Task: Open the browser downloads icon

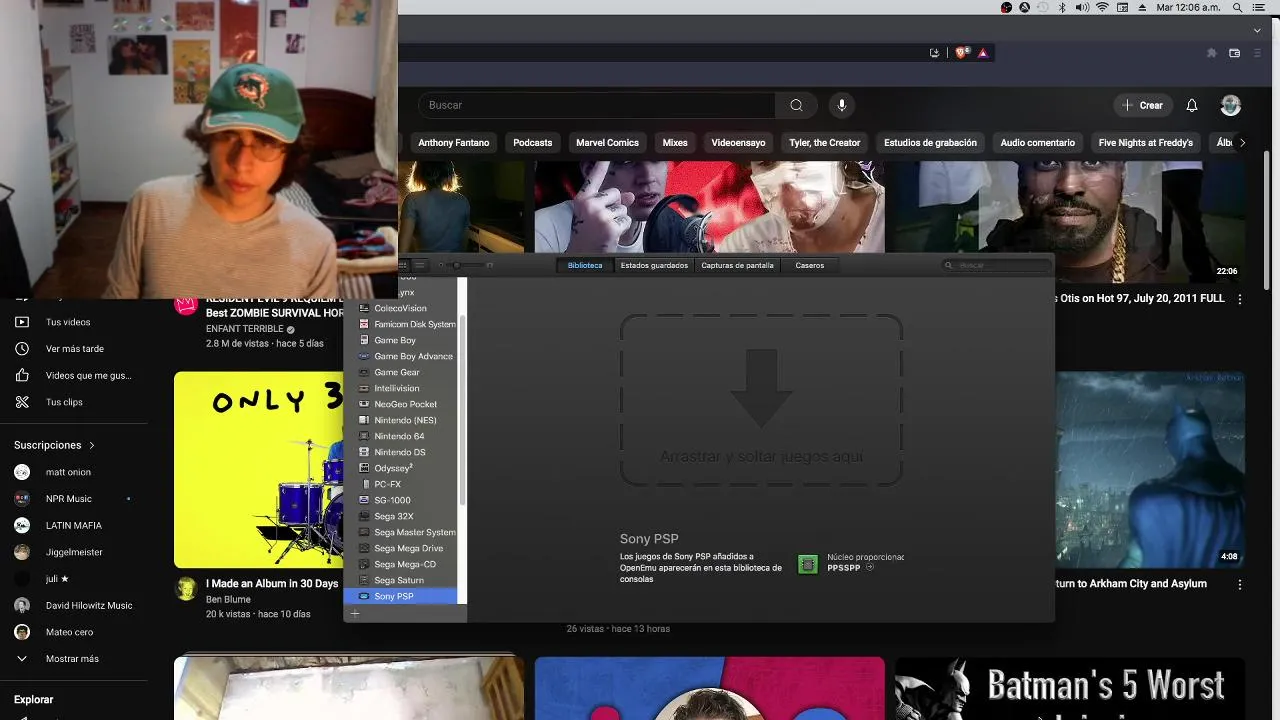Action: point(934,53)
